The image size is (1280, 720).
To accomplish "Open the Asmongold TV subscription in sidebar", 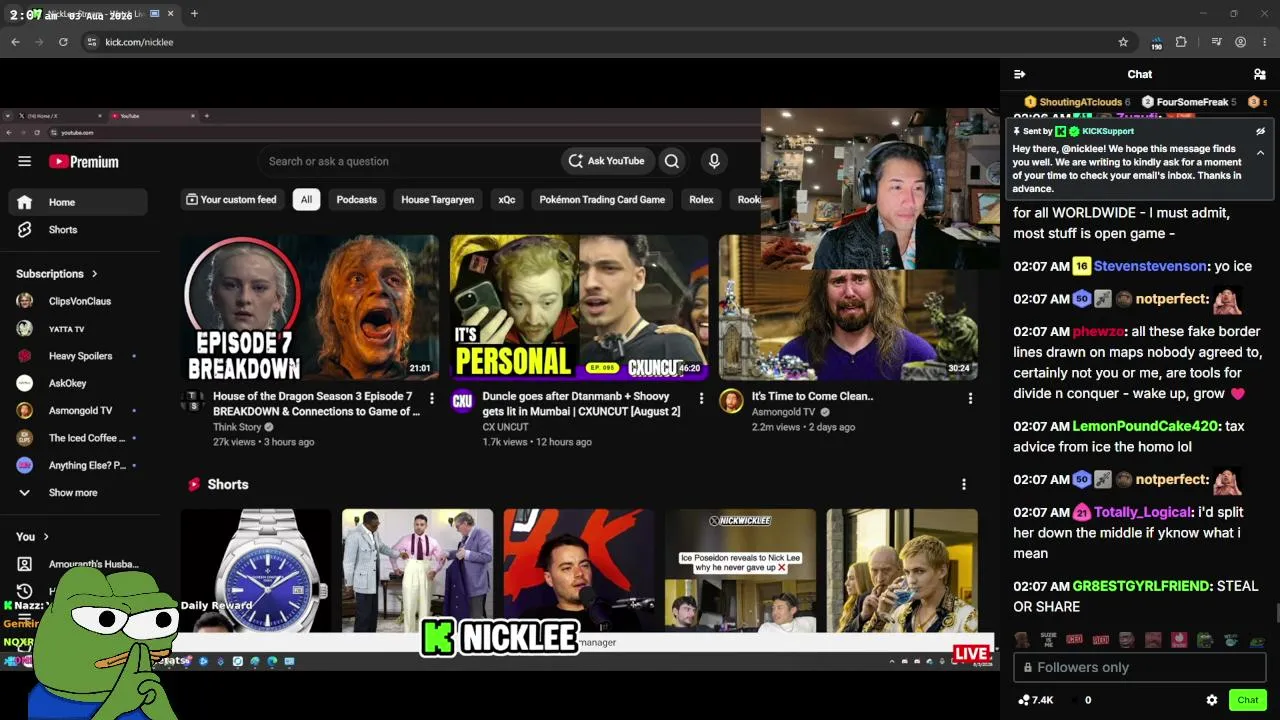I will 78,411.
